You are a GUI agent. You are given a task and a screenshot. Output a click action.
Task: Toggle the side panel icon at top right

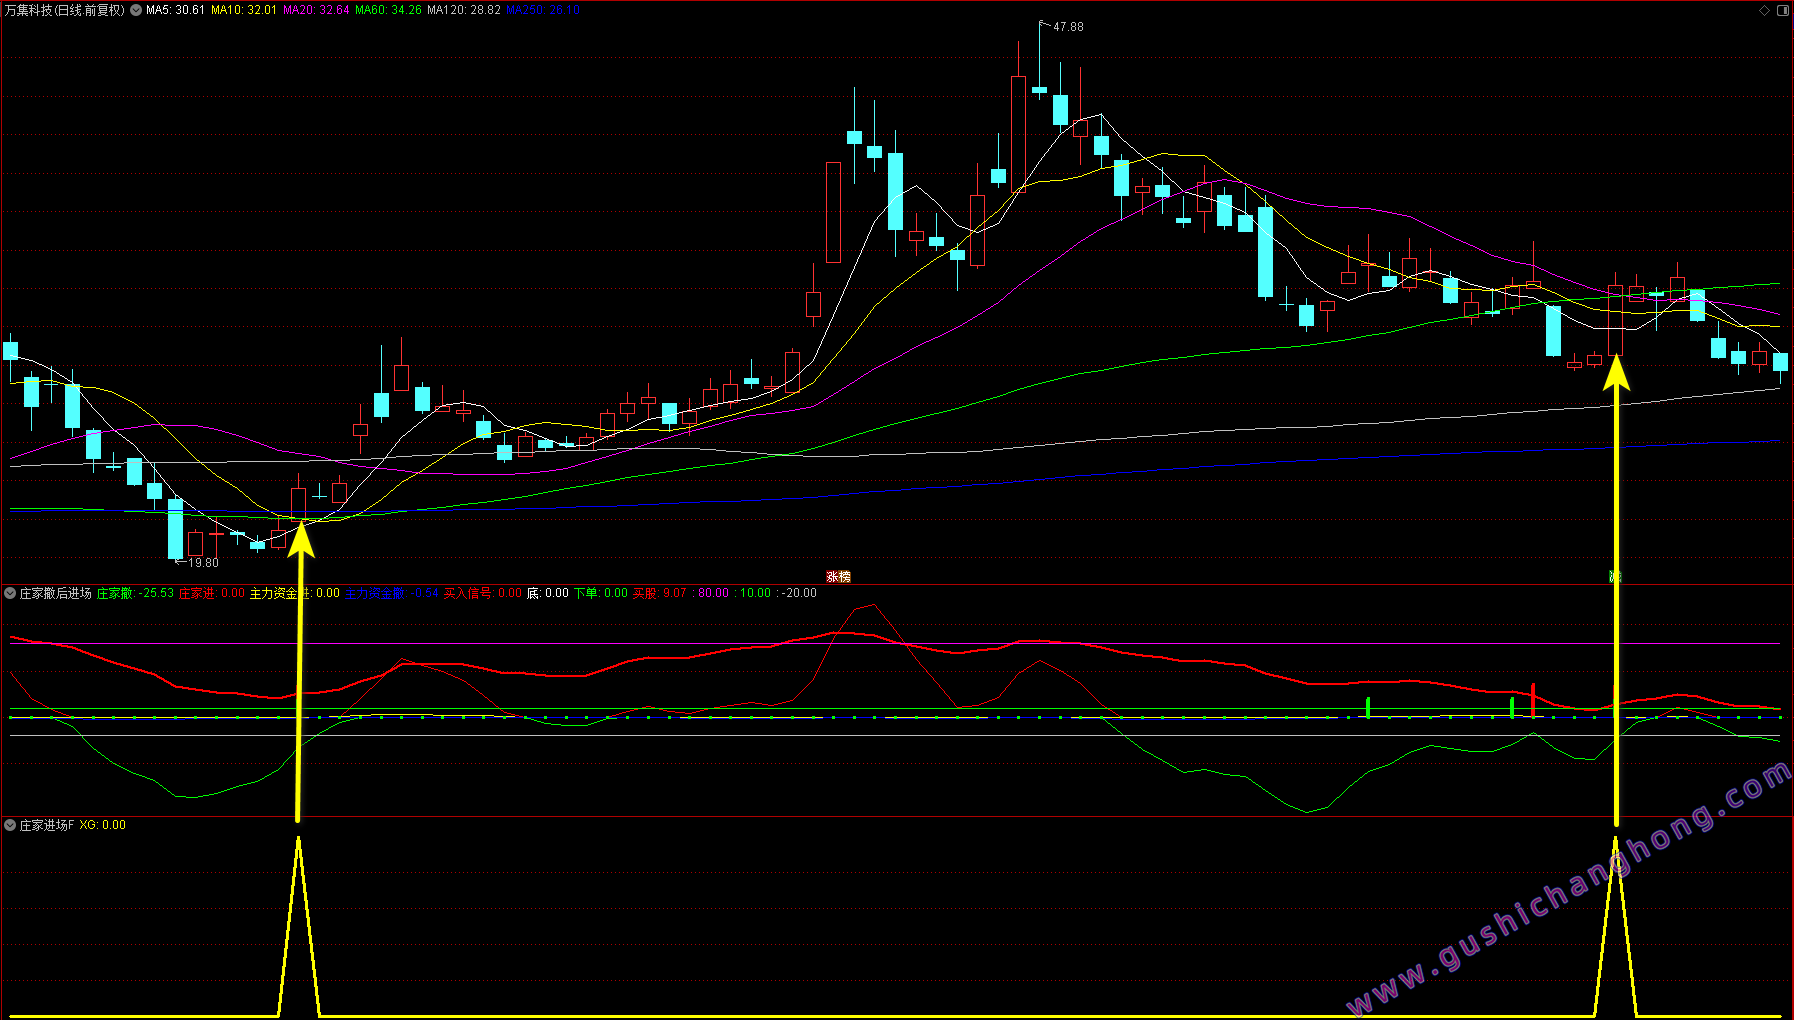(1782, 10)
